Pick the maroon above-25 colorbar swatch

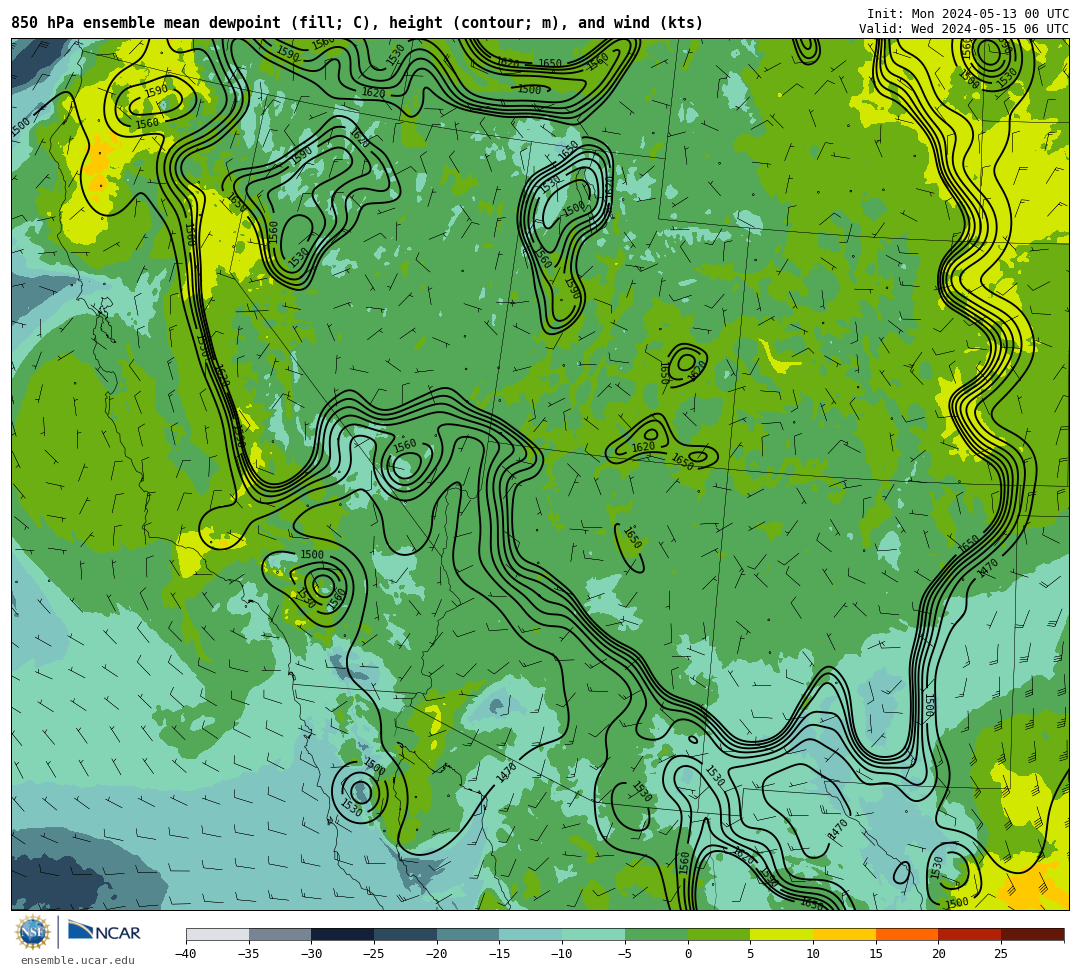(1032, 934)
